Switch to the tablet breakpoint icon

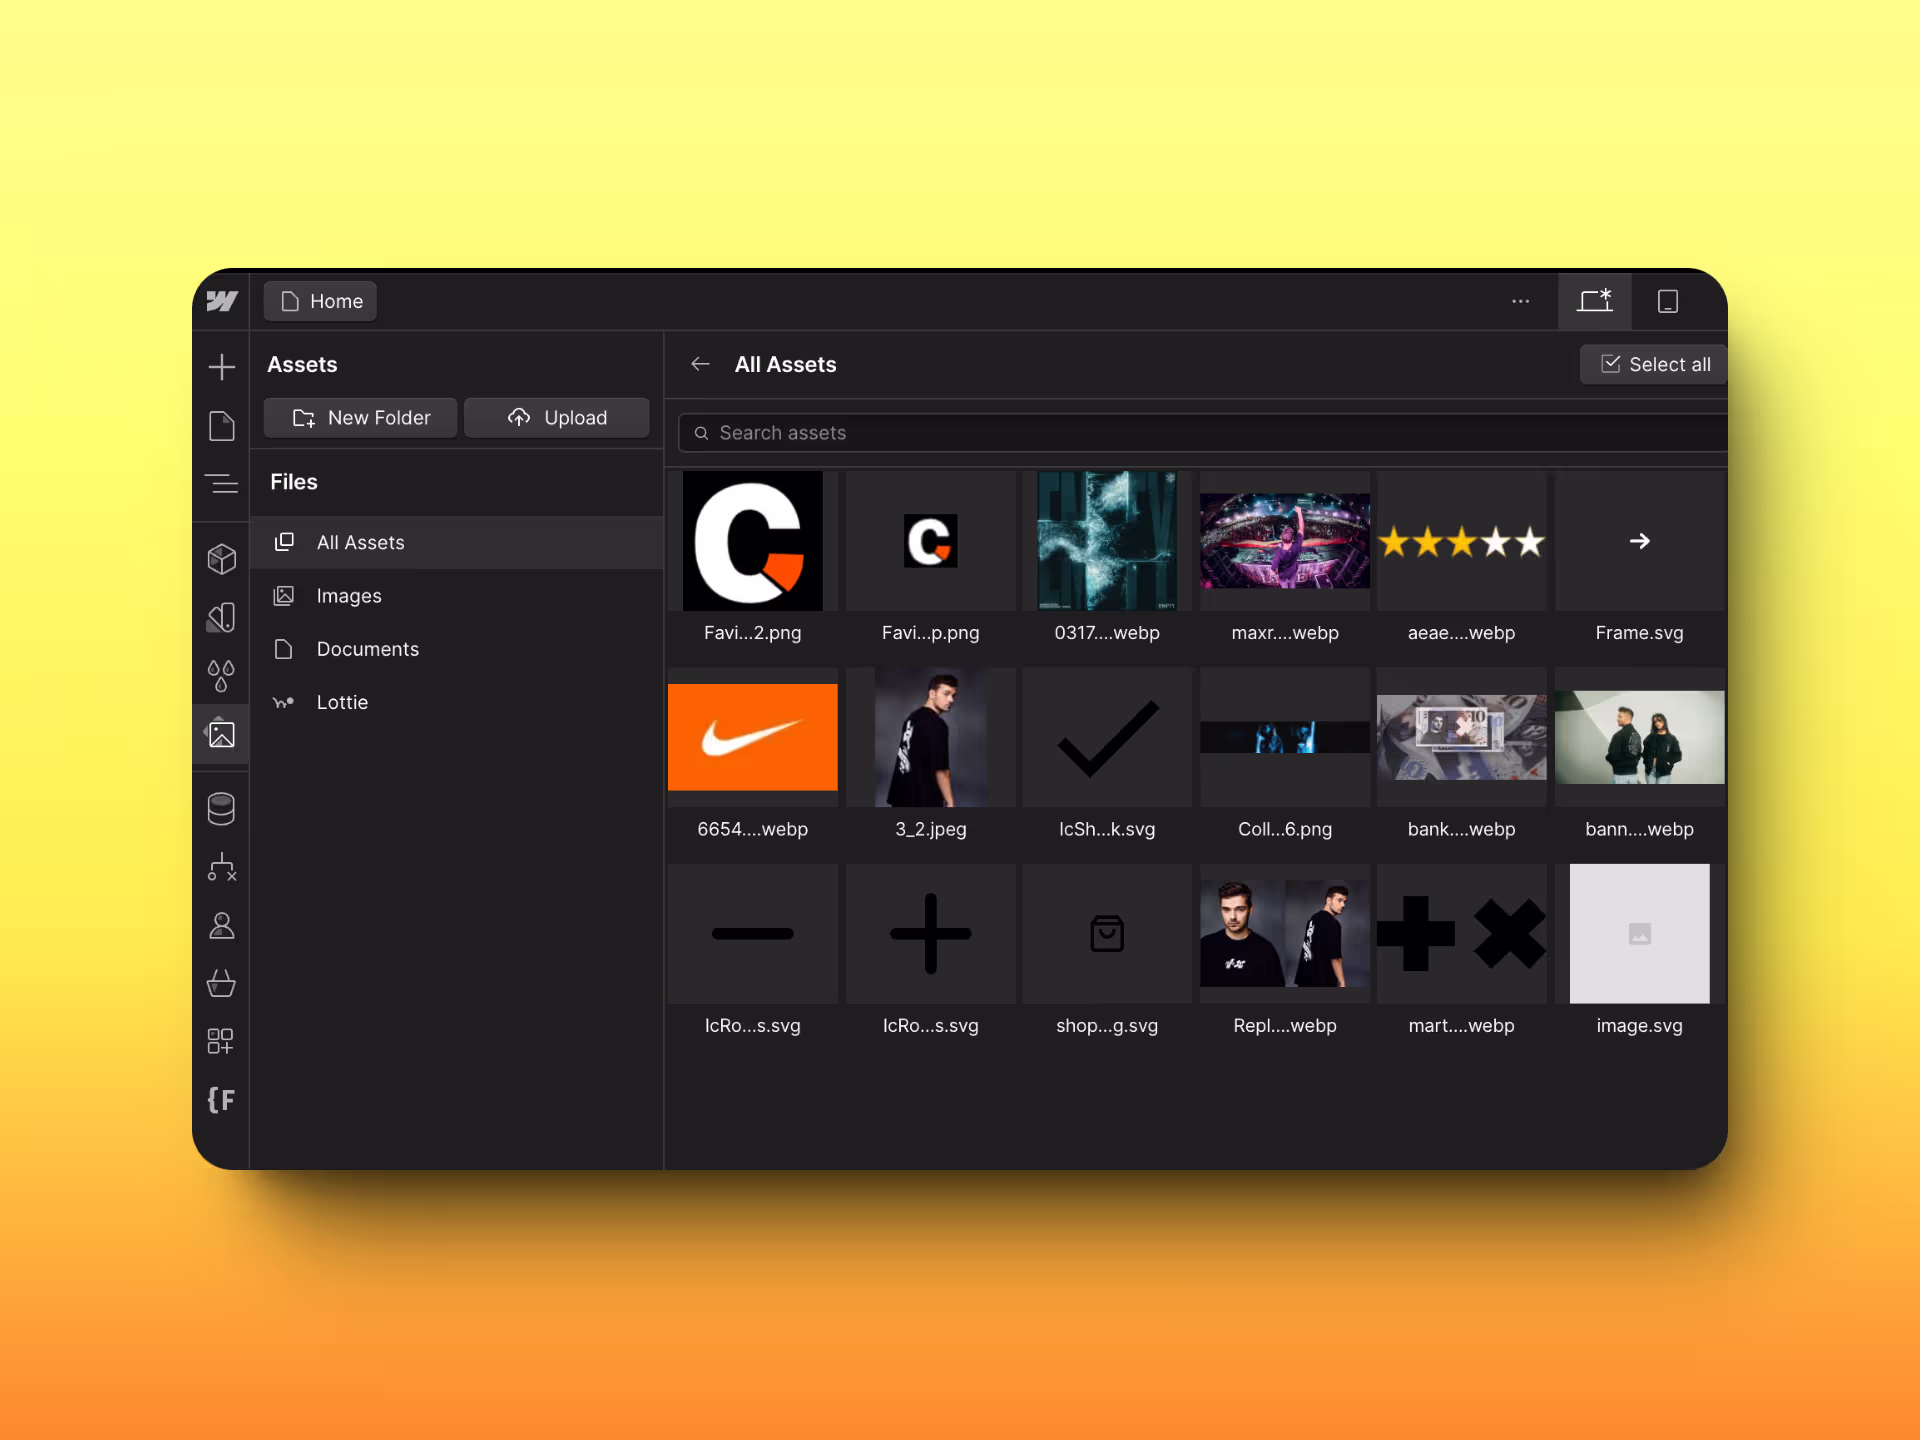[x=1668, y=301]
